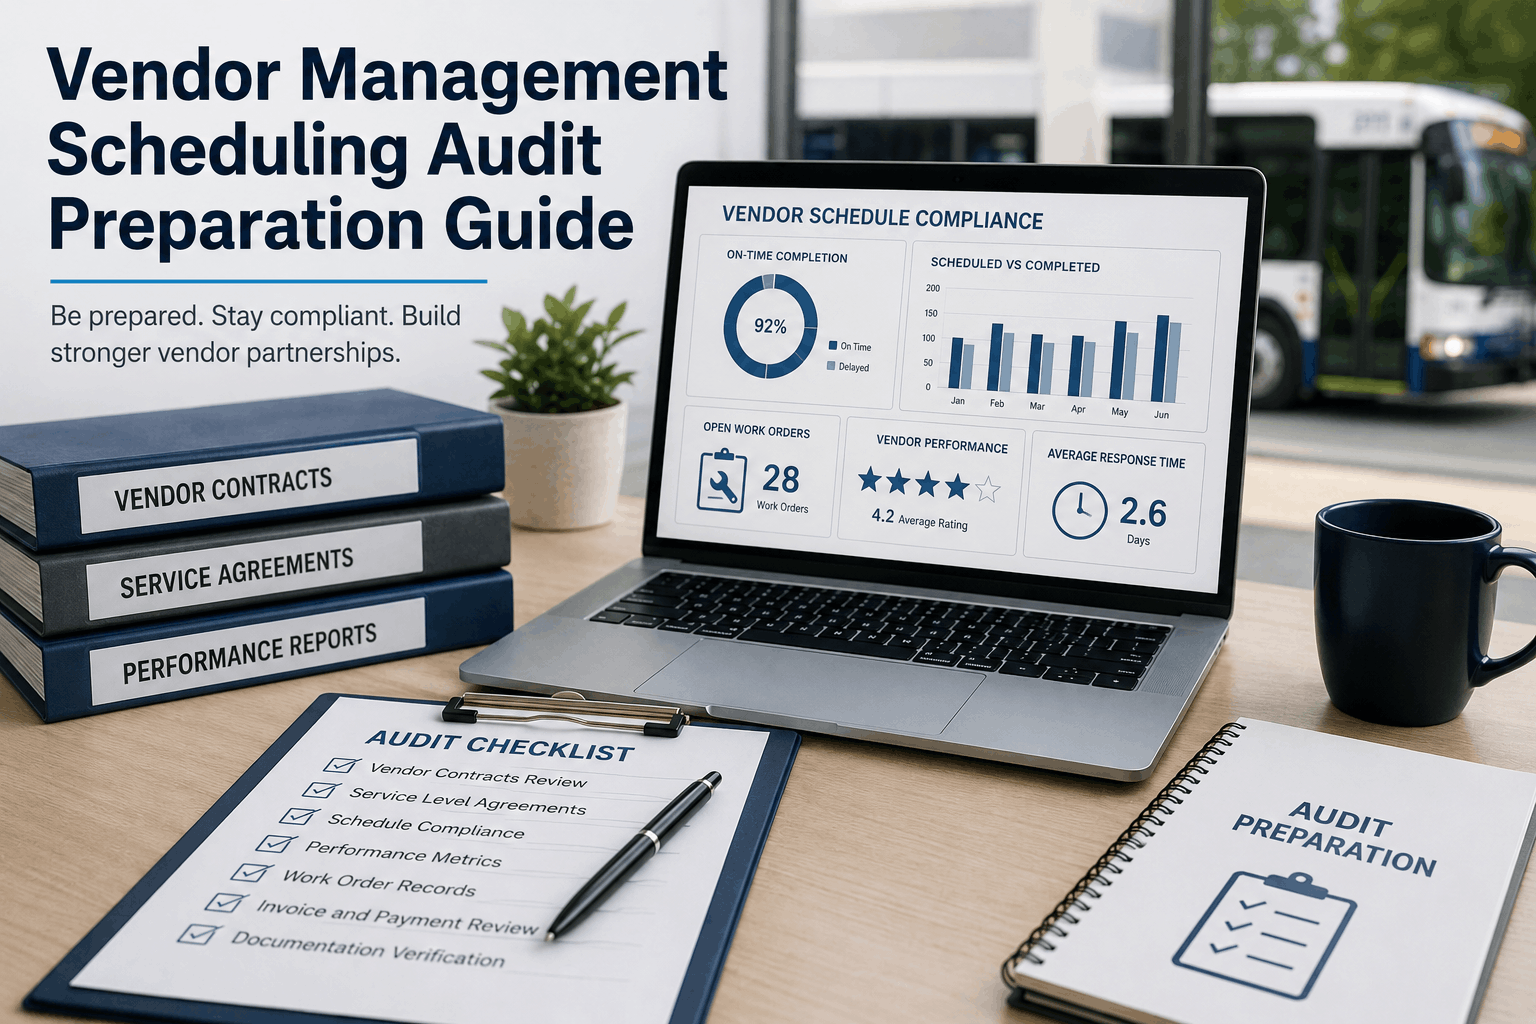This screenshot has height=1024, width=1536.
Task: Click the black pen on the clipboard
Action: pos(633,855)
